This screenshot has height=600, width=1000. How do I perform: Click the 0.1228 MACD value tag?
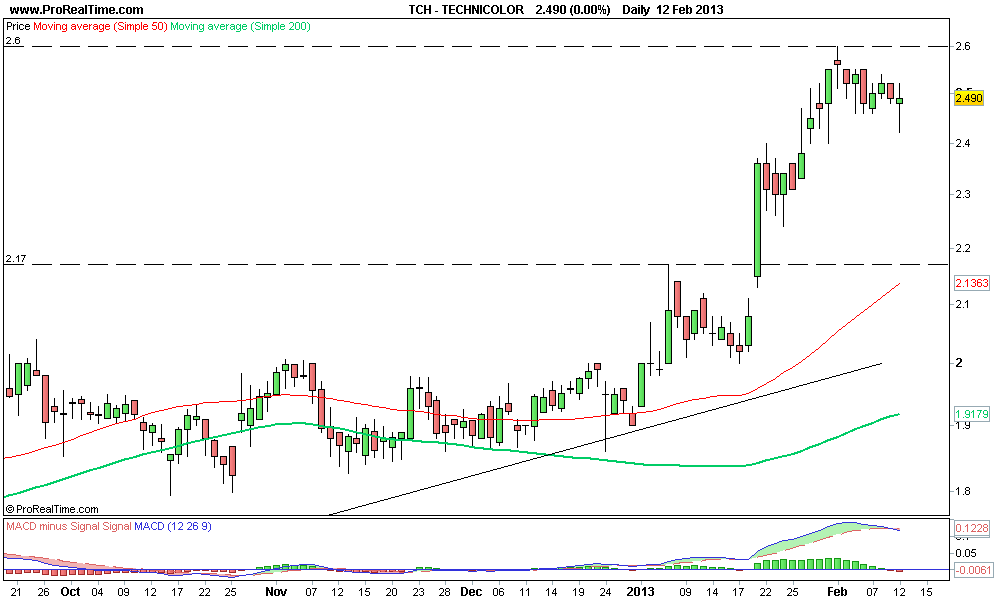(x=971, y=528)
